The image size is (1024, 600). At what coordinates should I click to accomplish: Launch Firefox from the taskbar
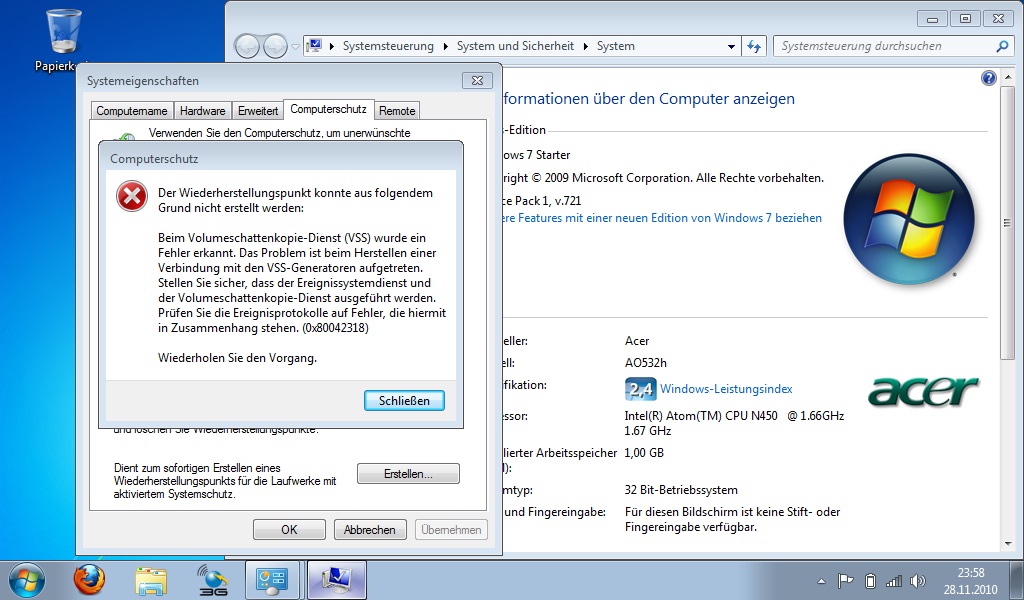[89, 580]
